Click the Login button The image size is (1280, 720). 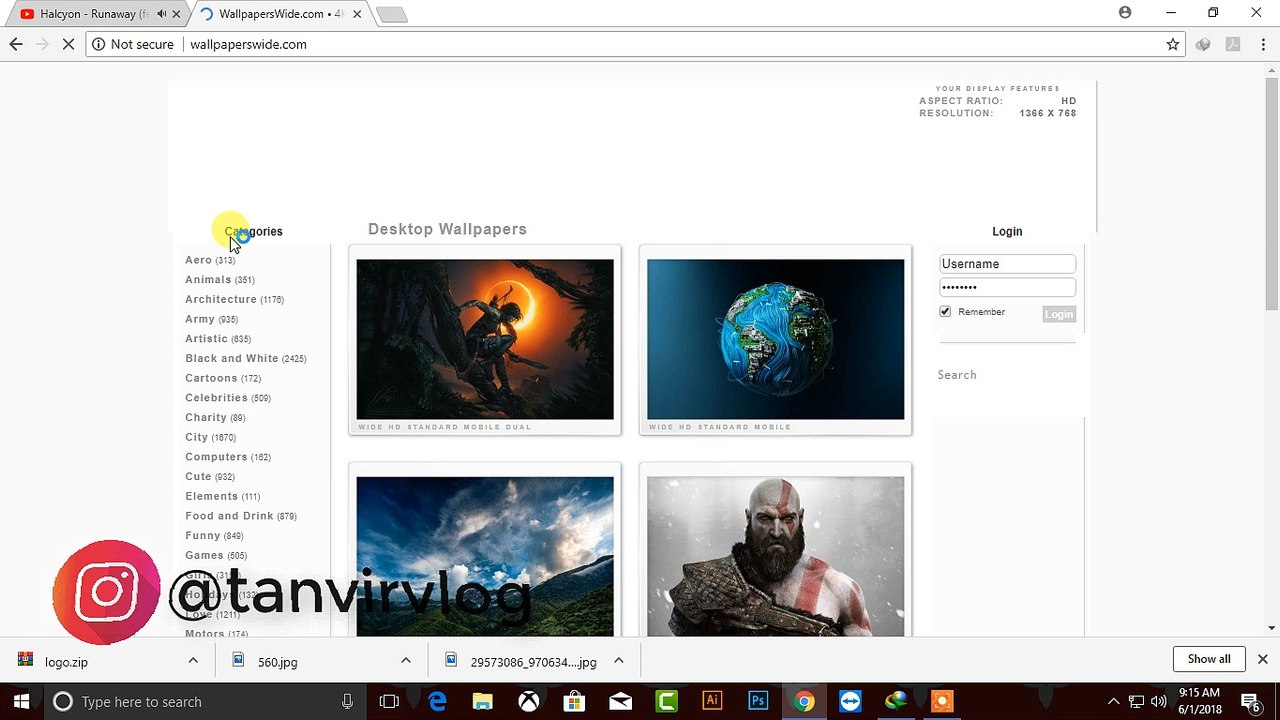(1058, 314)
